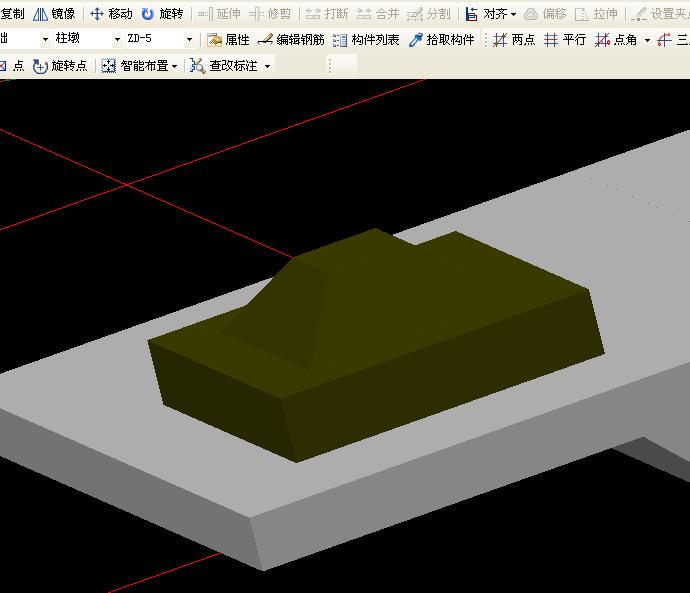Activate the 移动 move tool

[111, 14]
